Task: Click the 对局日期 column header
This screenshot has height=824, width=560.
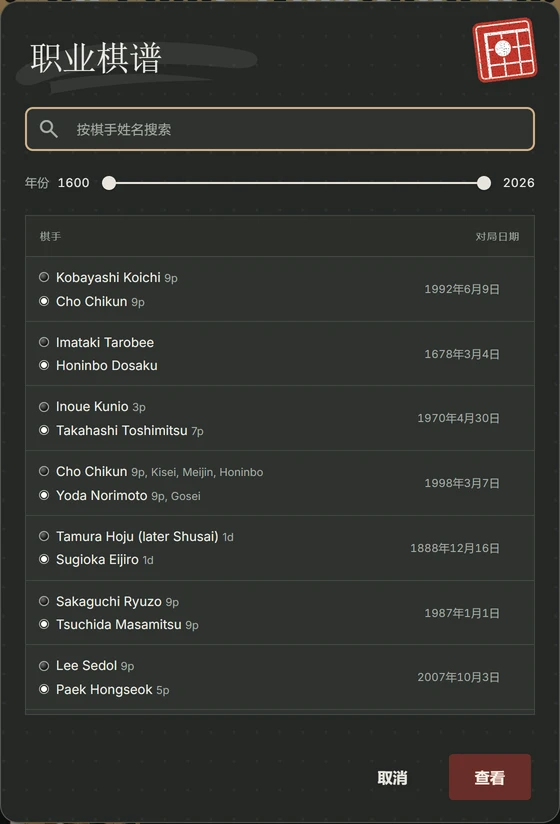Action: 497,236
